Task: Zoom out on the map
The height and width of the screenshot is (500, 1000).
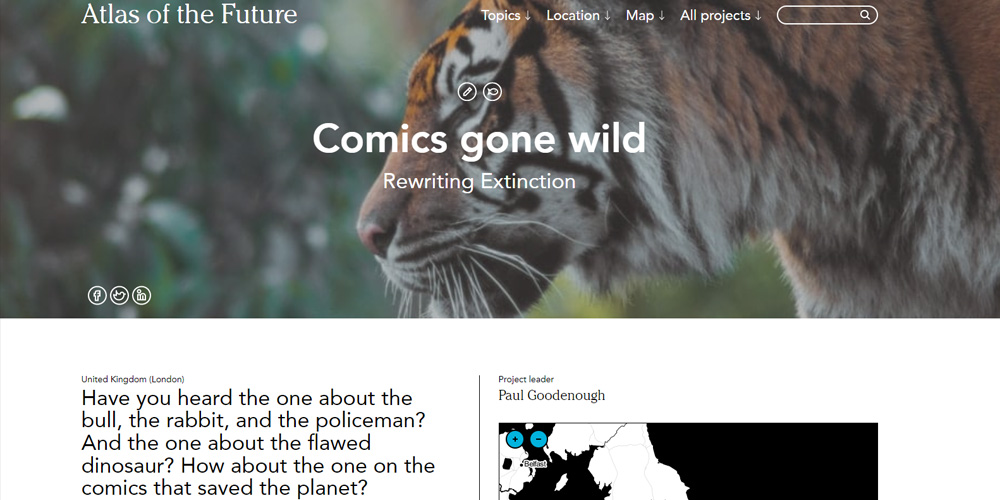Action: pos(538,439)
